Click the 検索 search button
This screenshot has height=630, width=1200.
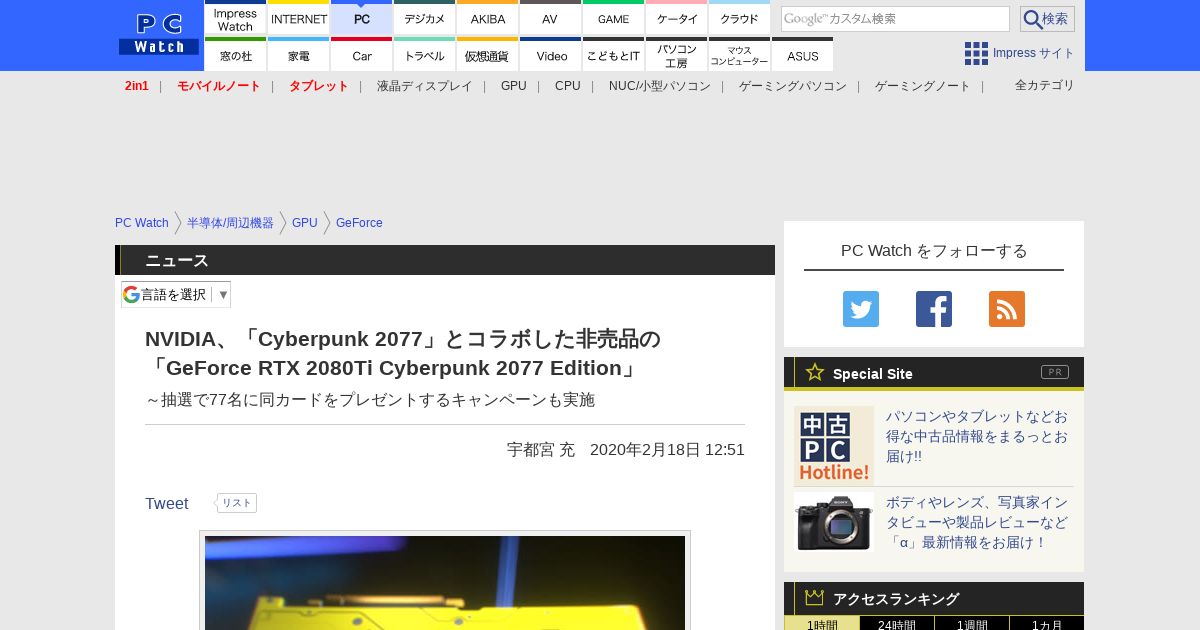click(1047, 19)
